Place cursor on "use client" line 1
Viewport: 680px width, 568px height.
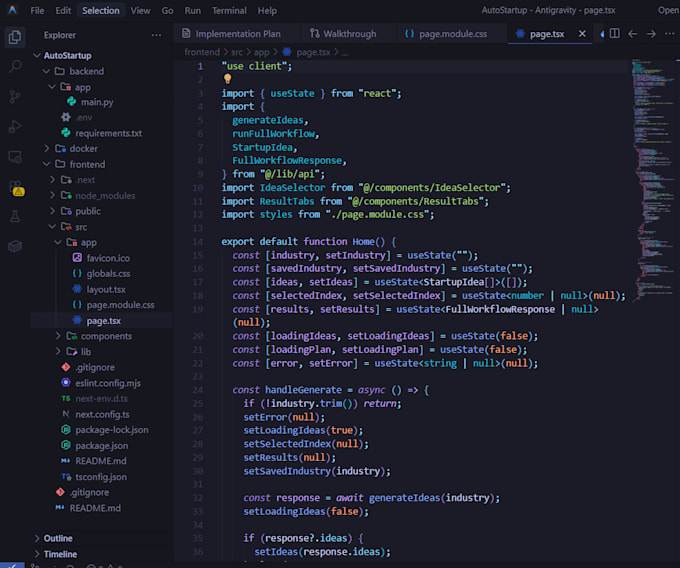(x=257, y=66)
